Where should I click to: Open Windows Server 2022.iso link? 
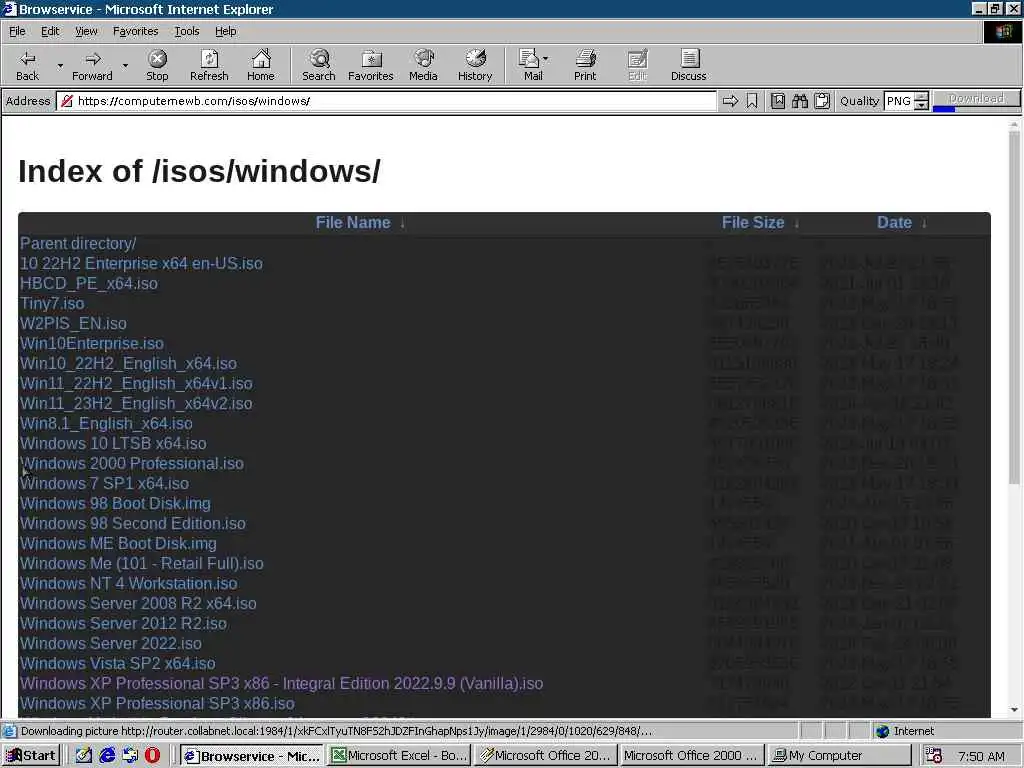110,644
